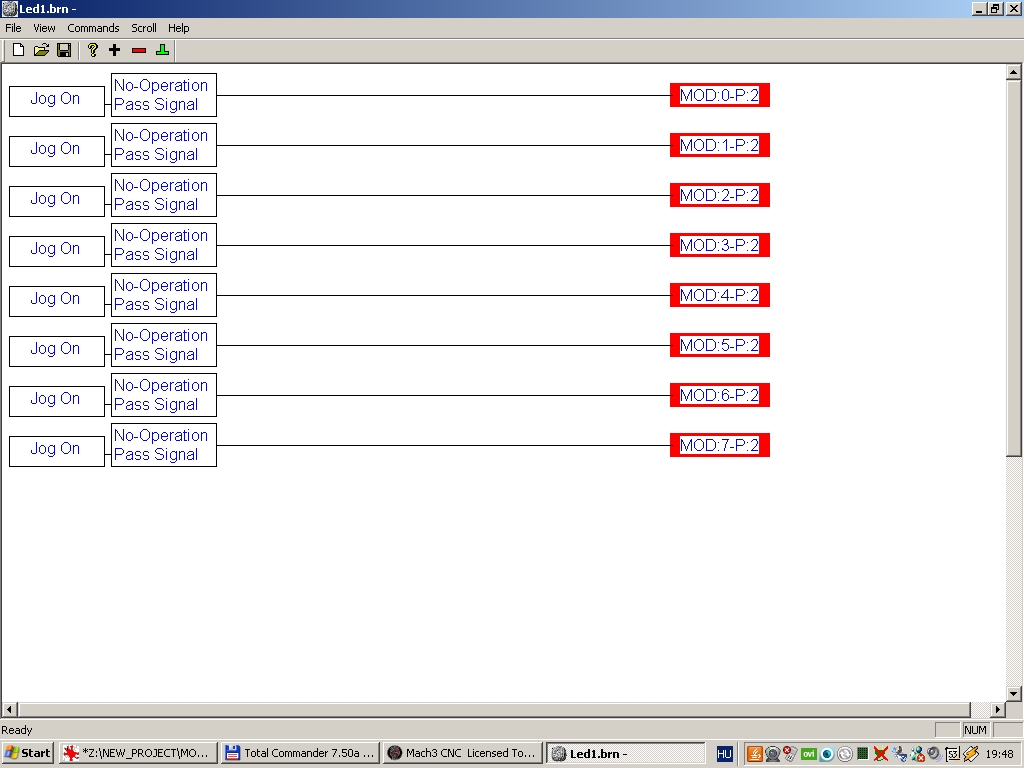Click the calendar tray icon showing 53

tap(953, 754)
